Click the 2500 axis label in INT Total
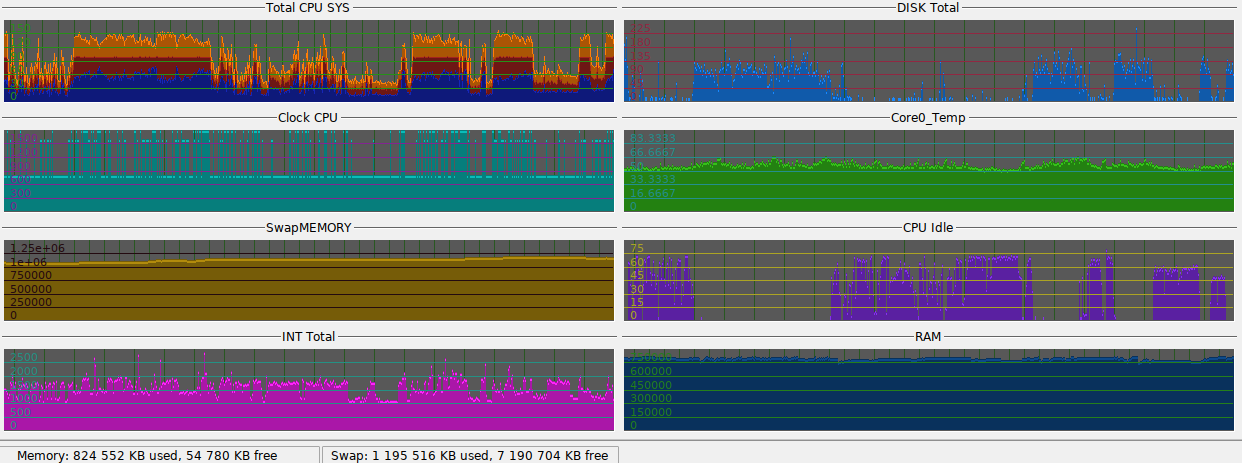Screen dimensions: 1242x463 [x=24, y=358]
